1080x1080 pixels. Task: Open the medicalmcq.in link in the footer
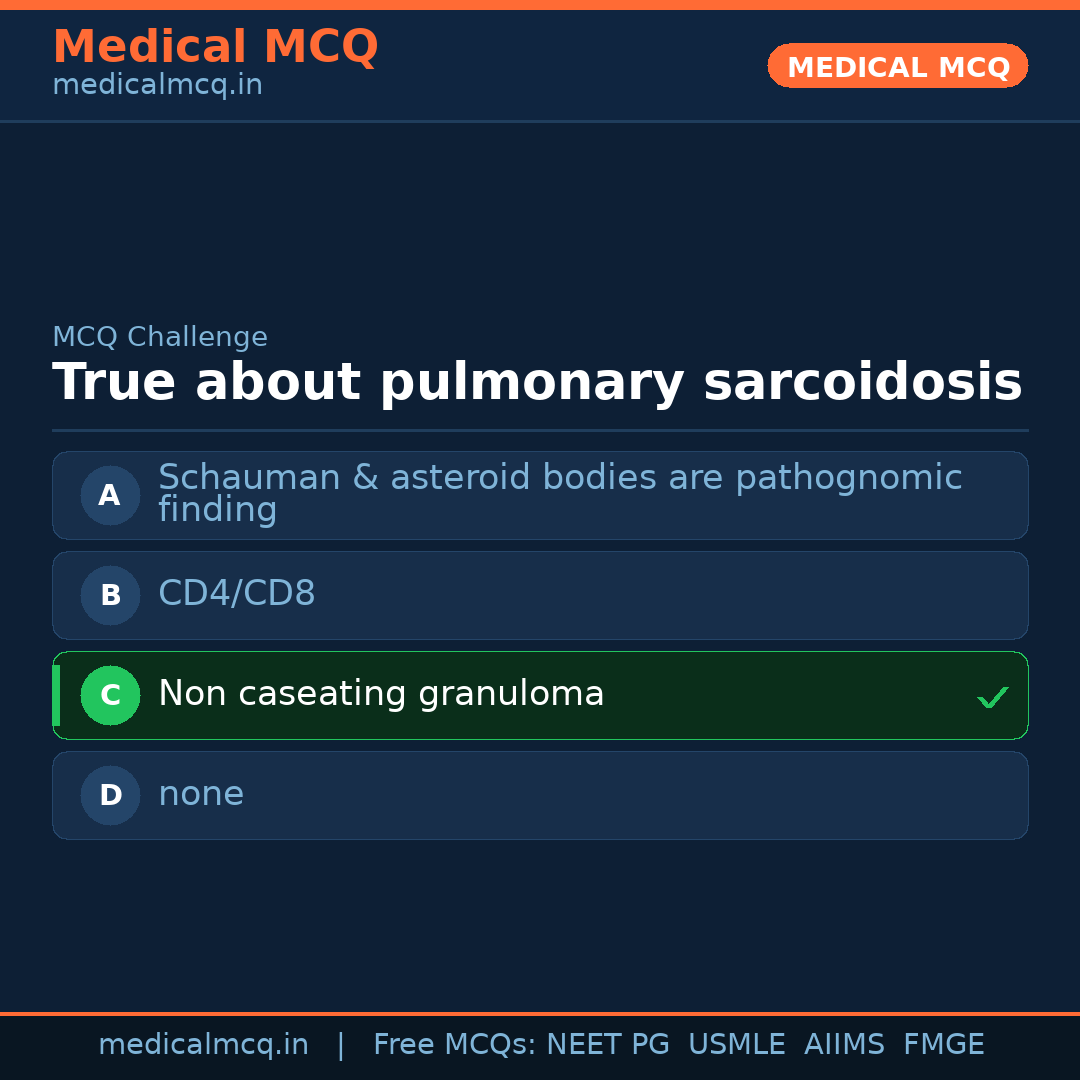tap(203, 1045)
